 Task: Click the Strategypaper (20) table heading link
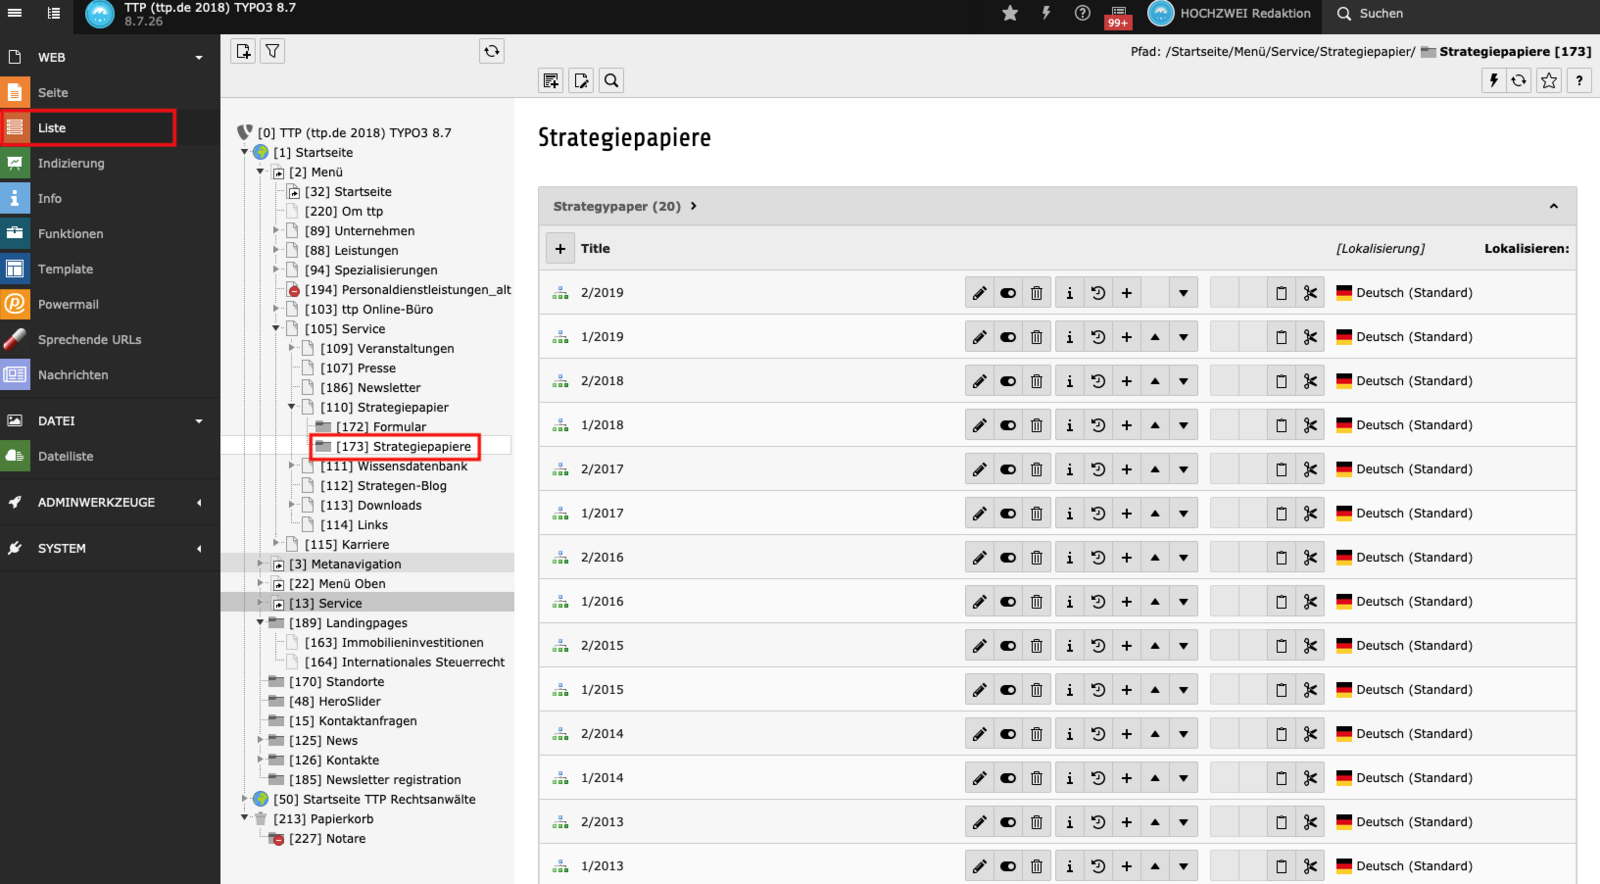(x=617, y=206)
